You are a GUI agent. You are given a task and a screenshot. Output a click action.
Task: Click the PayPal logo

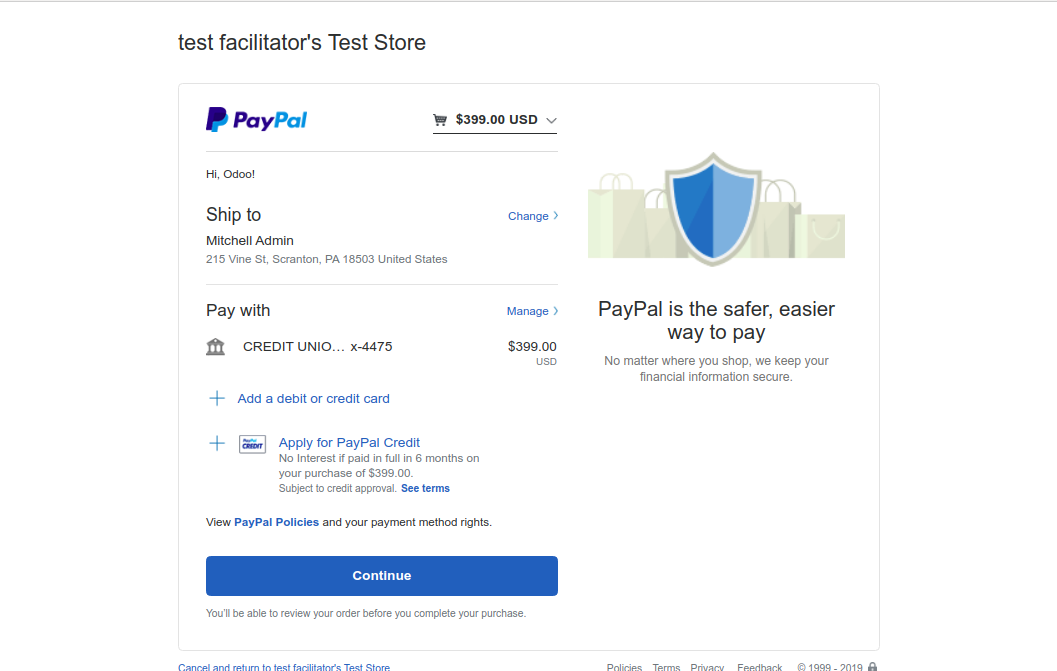[x=256, y=120]
